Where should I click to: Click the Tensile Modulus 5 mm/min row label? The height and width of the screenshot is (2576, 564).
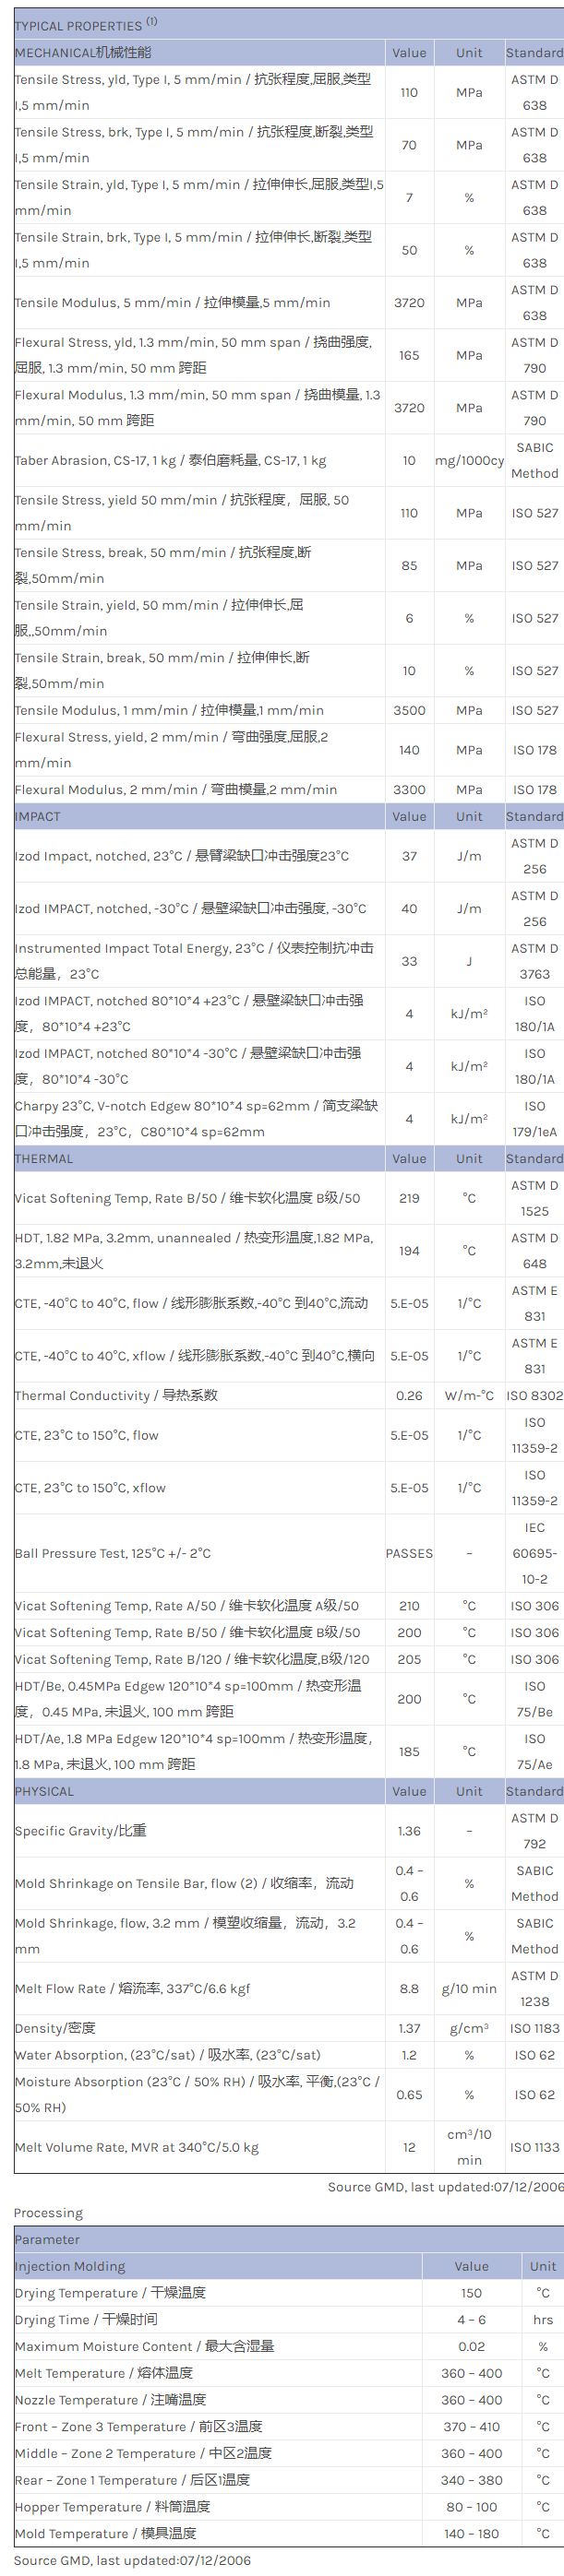coord(172,303)
